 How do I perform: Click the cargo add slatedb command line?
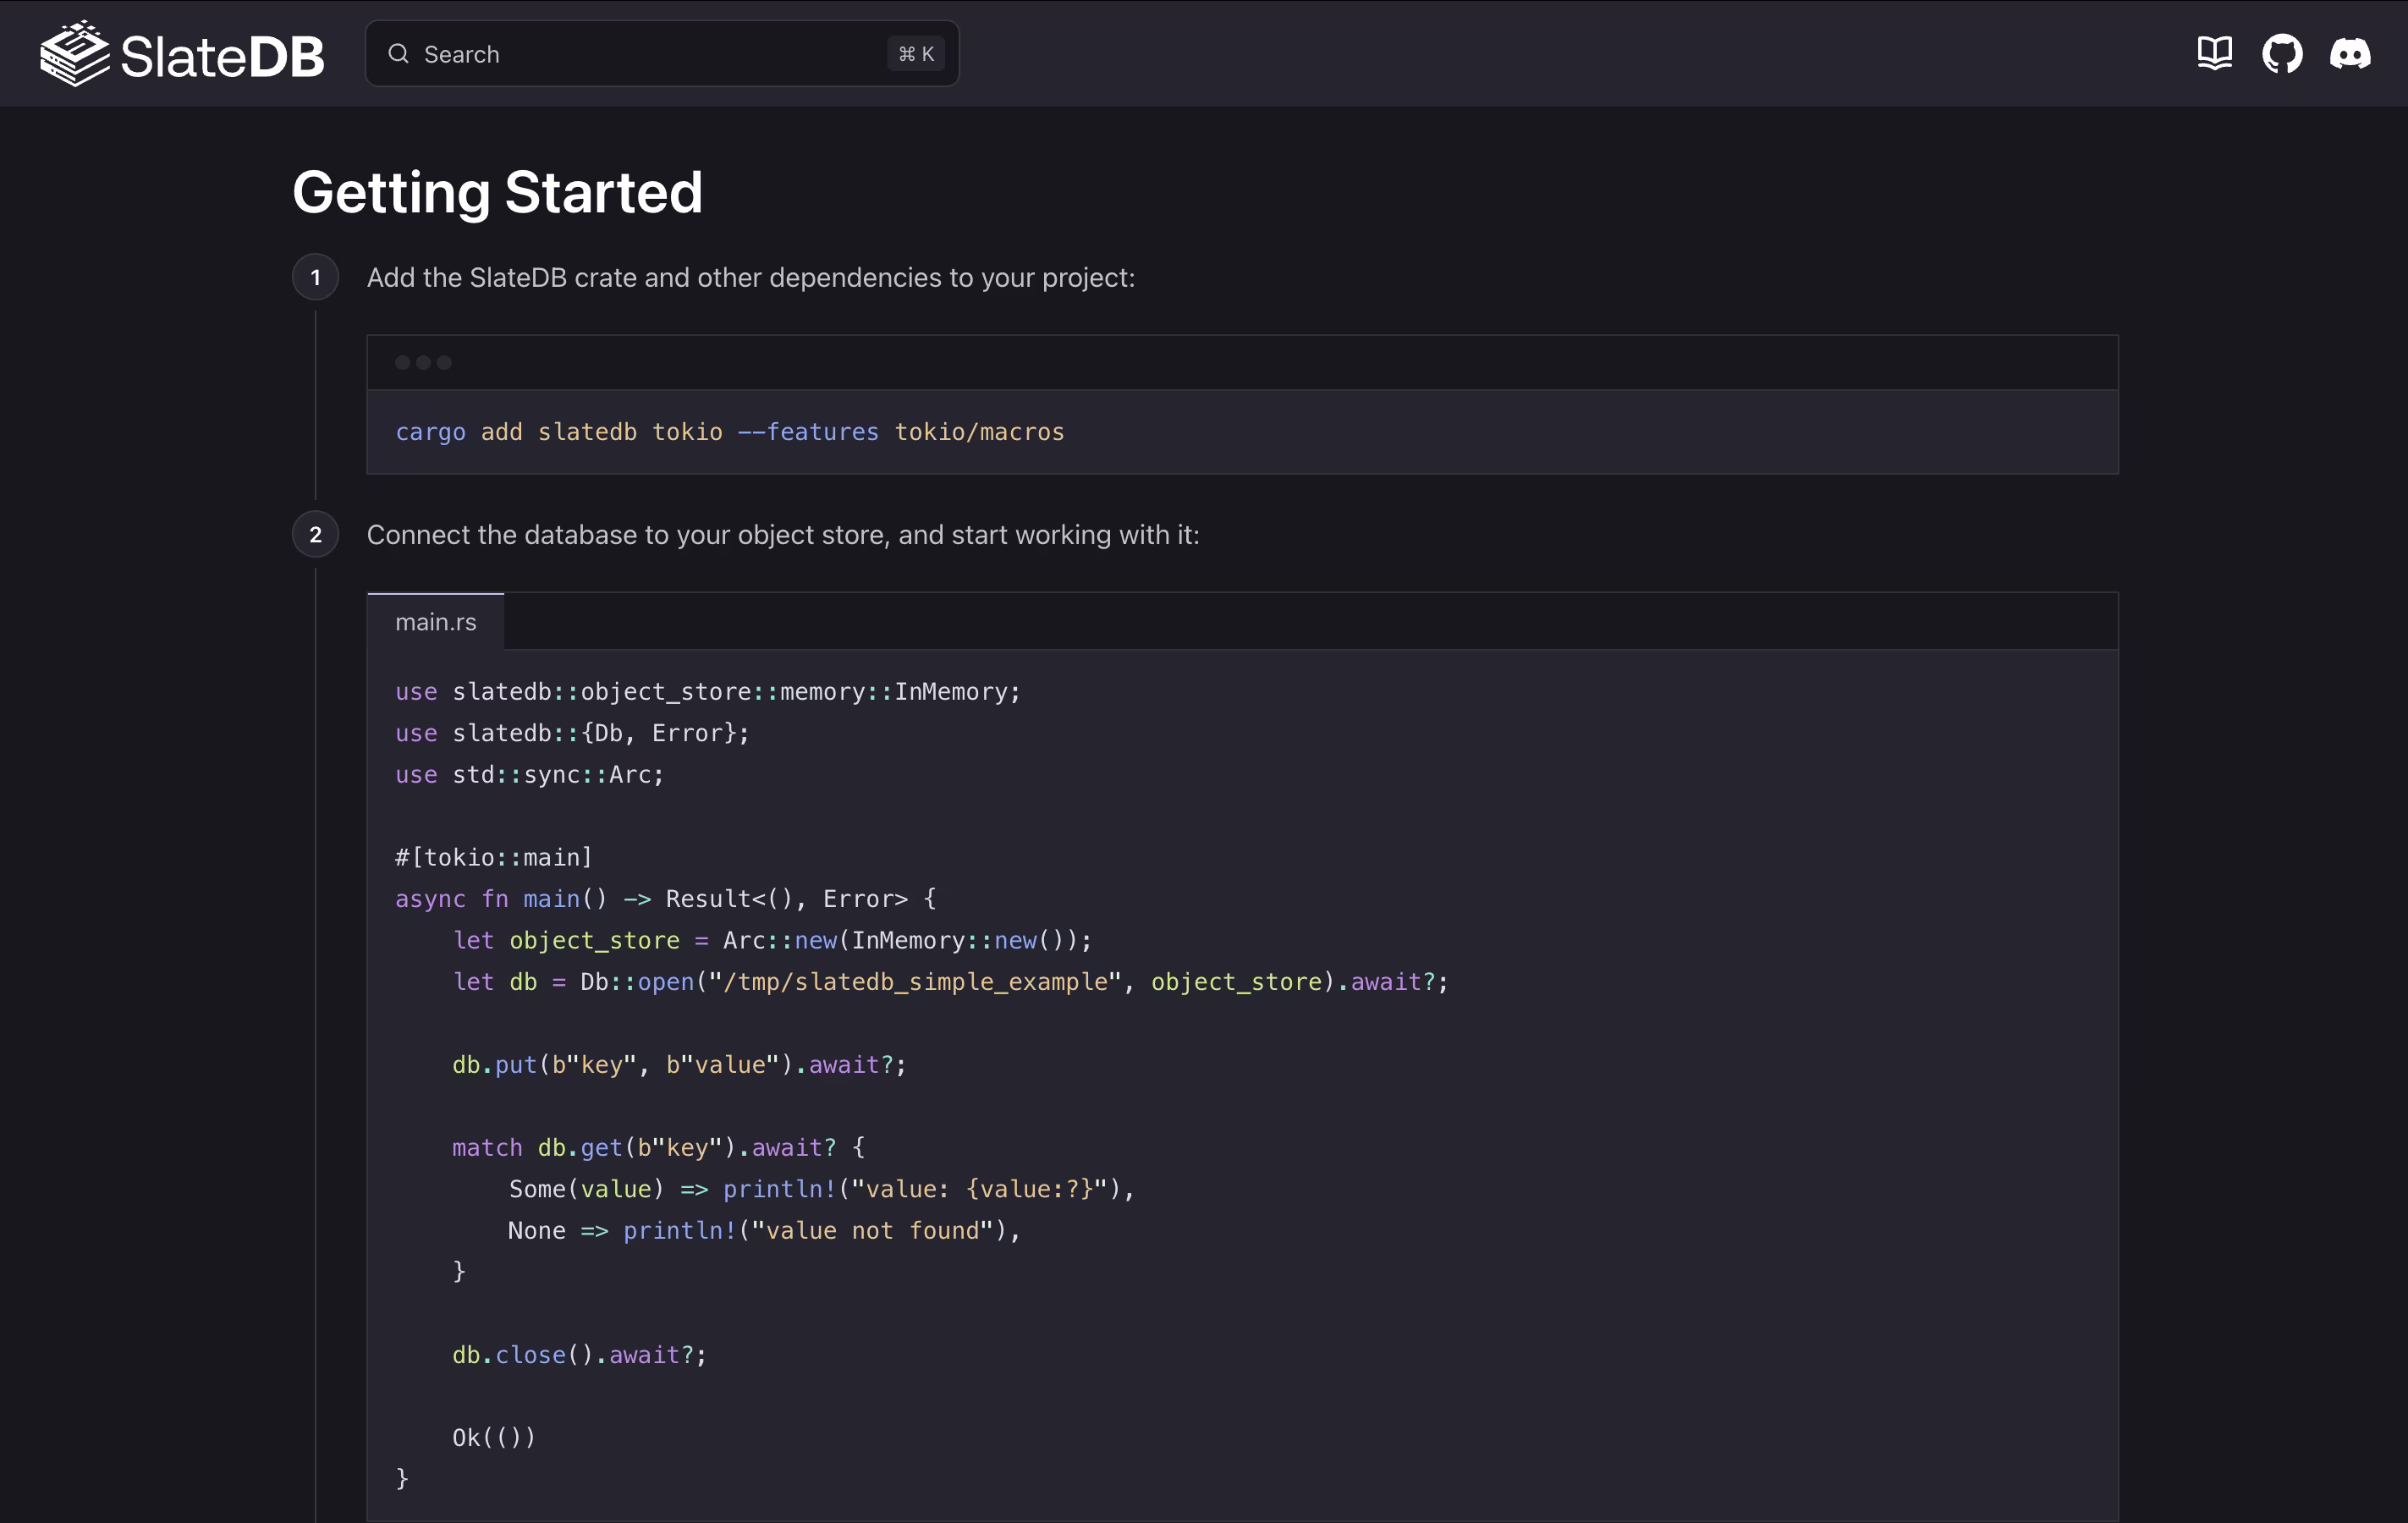click(730, 432)
